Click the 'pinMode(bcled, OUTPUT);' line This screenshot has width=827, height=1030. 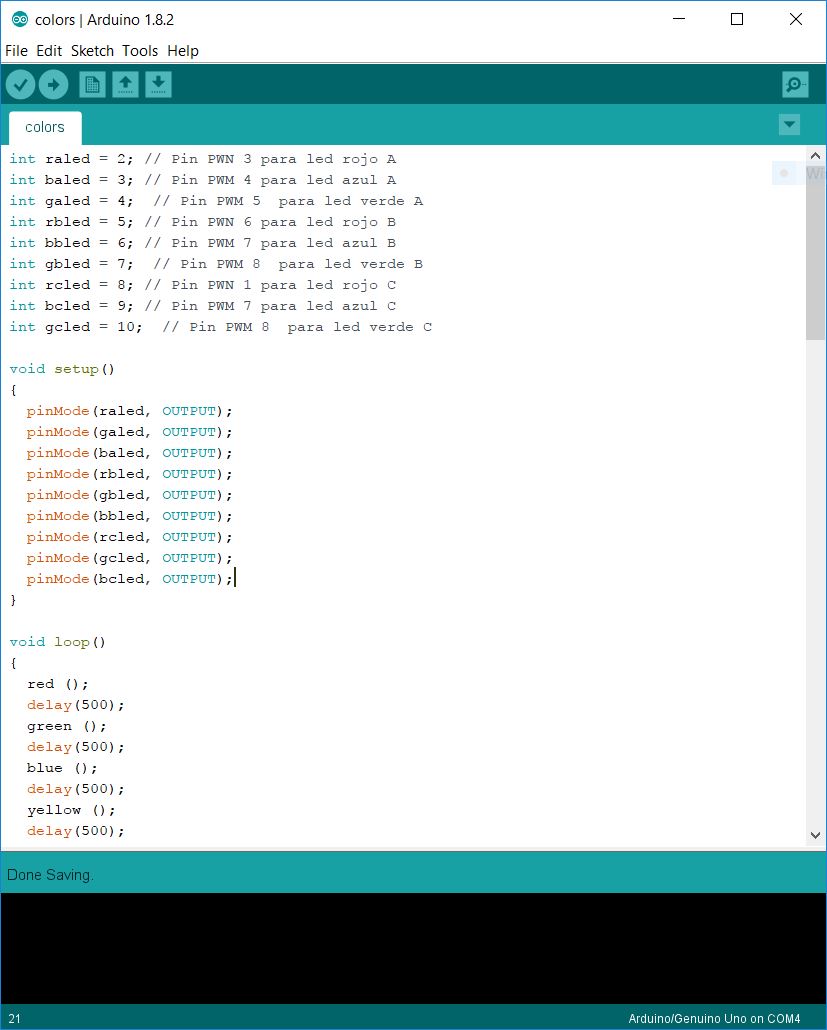click(129, 579)
